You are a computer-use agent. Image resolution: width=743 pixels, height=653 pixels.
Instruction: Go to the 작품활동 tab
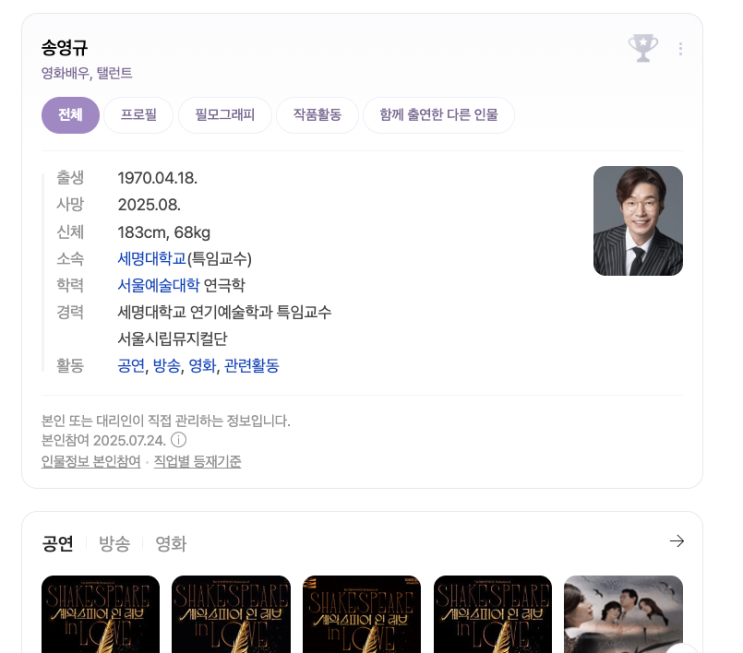pos(317,115)
